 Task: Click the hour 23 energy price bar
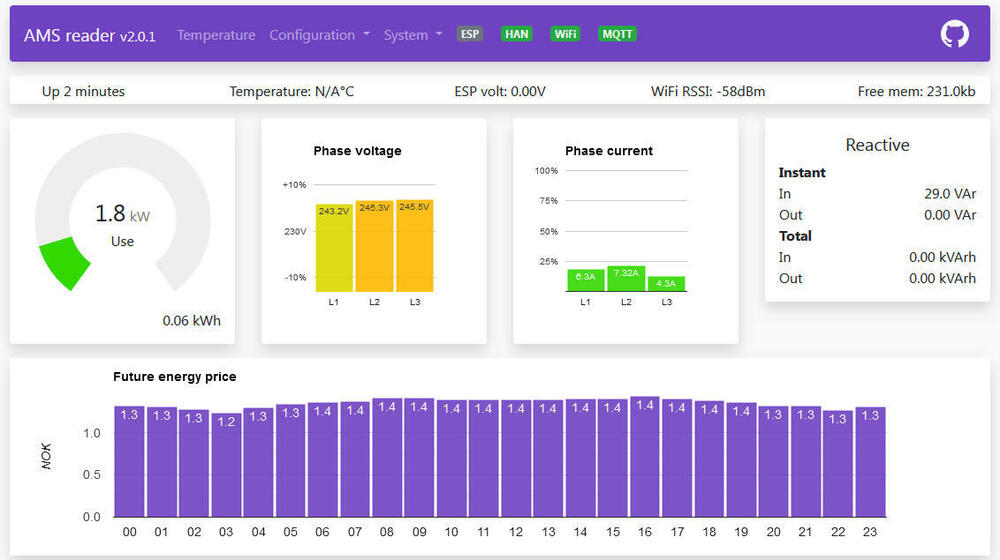[x=870, y=465]
